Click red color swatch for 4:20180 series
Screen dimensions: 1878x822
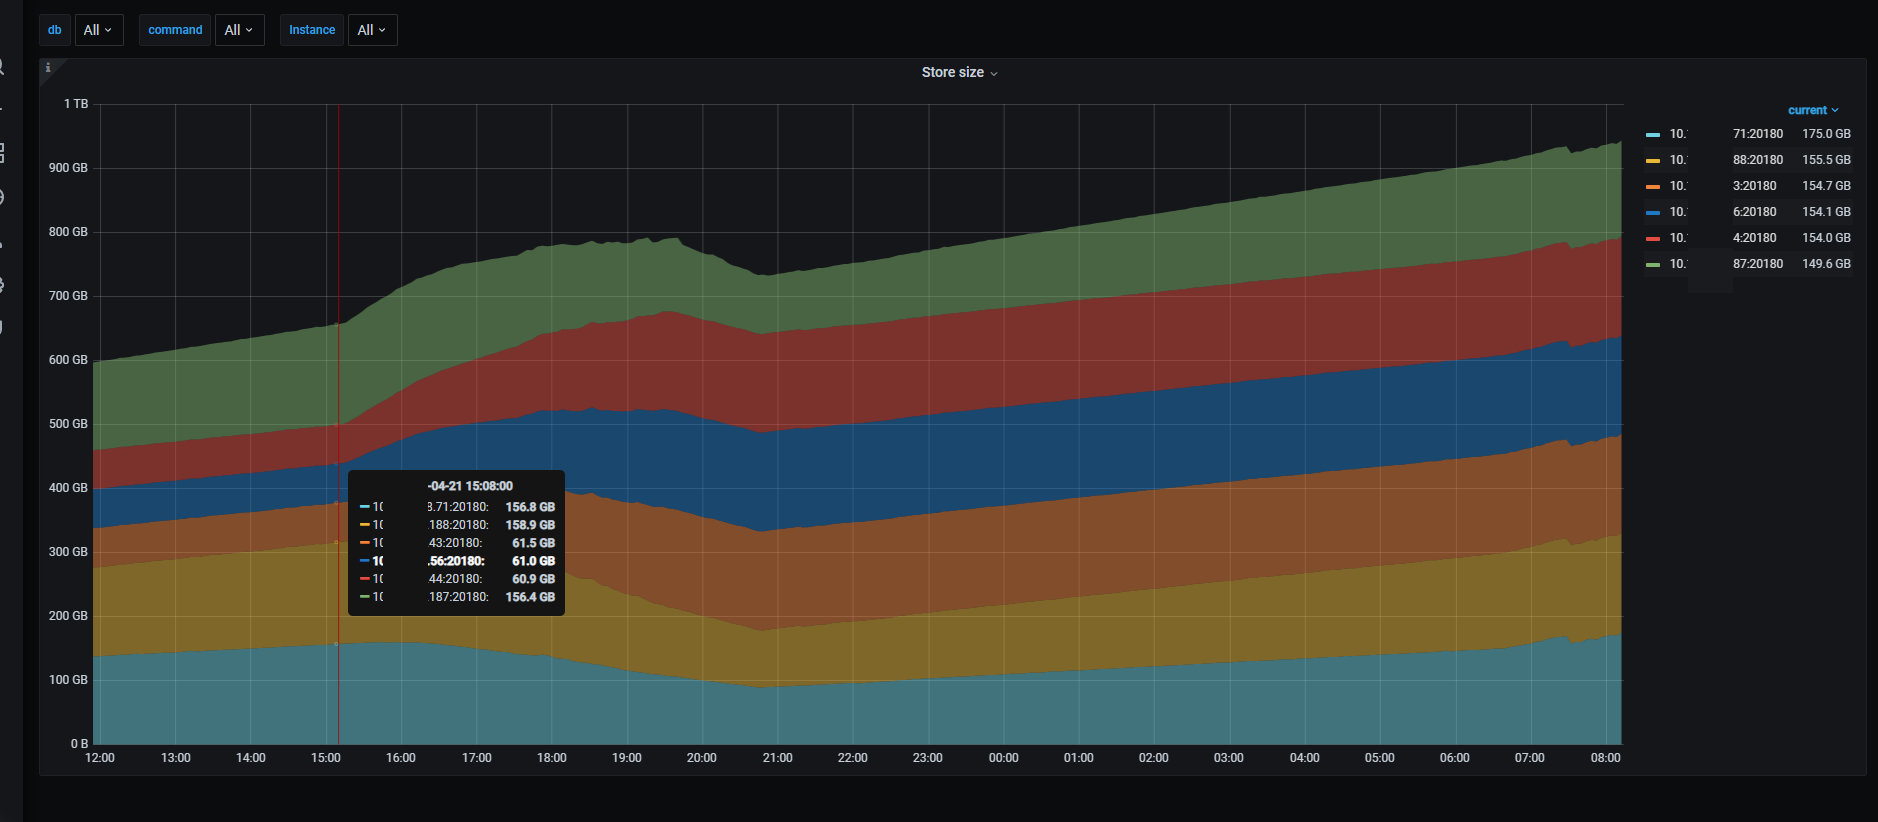pyautogui.click(x=1652, y=238)
